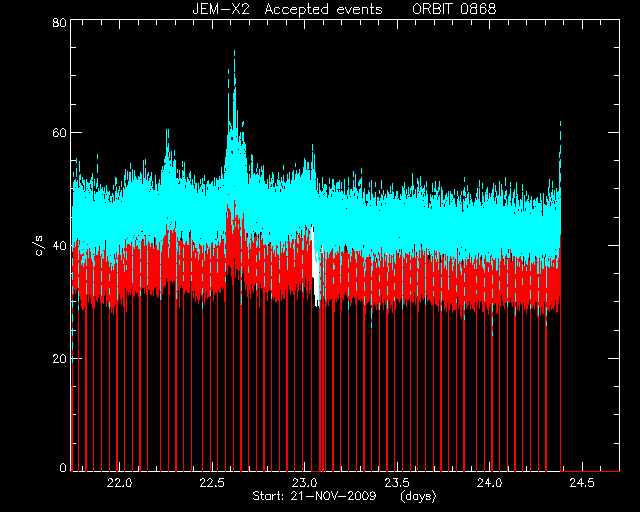Click the plot title JEM-X2 Accepted events

click(287, 9)
